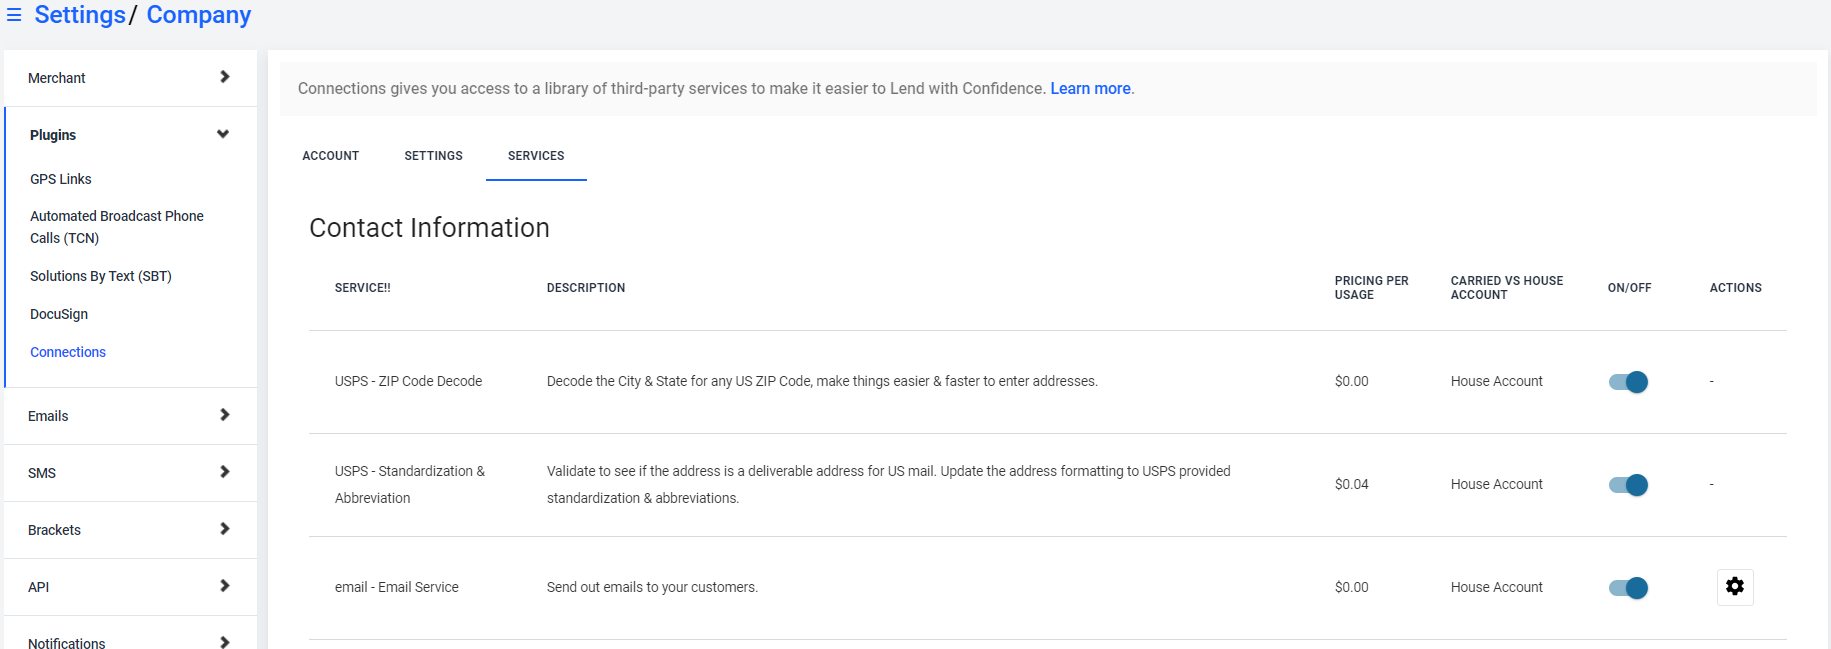Expand the SMS section

click(x=130, y=473)
